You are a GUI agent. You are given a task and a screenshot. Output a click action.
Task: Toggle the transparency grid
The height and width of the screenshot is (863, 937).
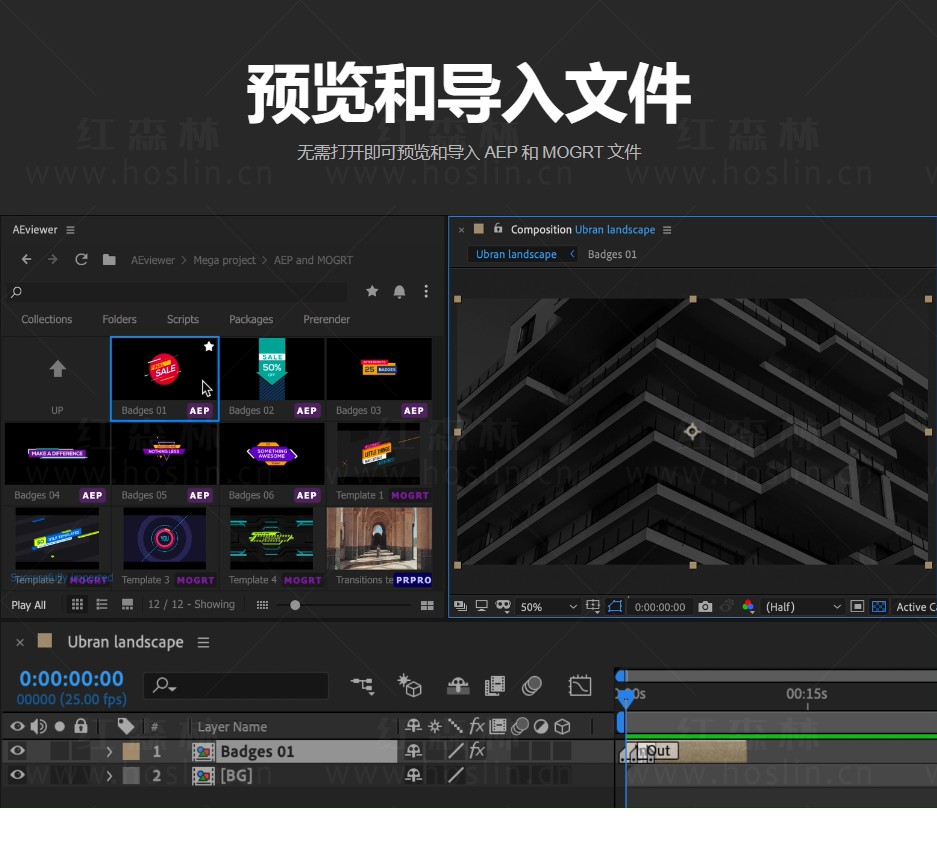[x=879, y=607]
